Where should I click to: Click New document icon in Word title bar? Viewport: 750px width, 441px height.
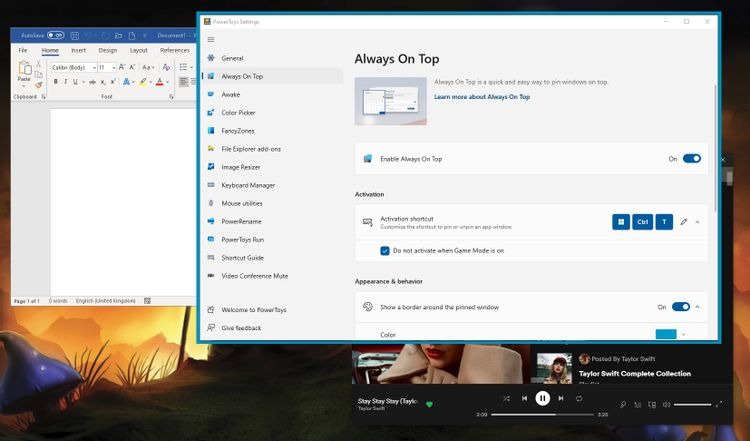132,35
